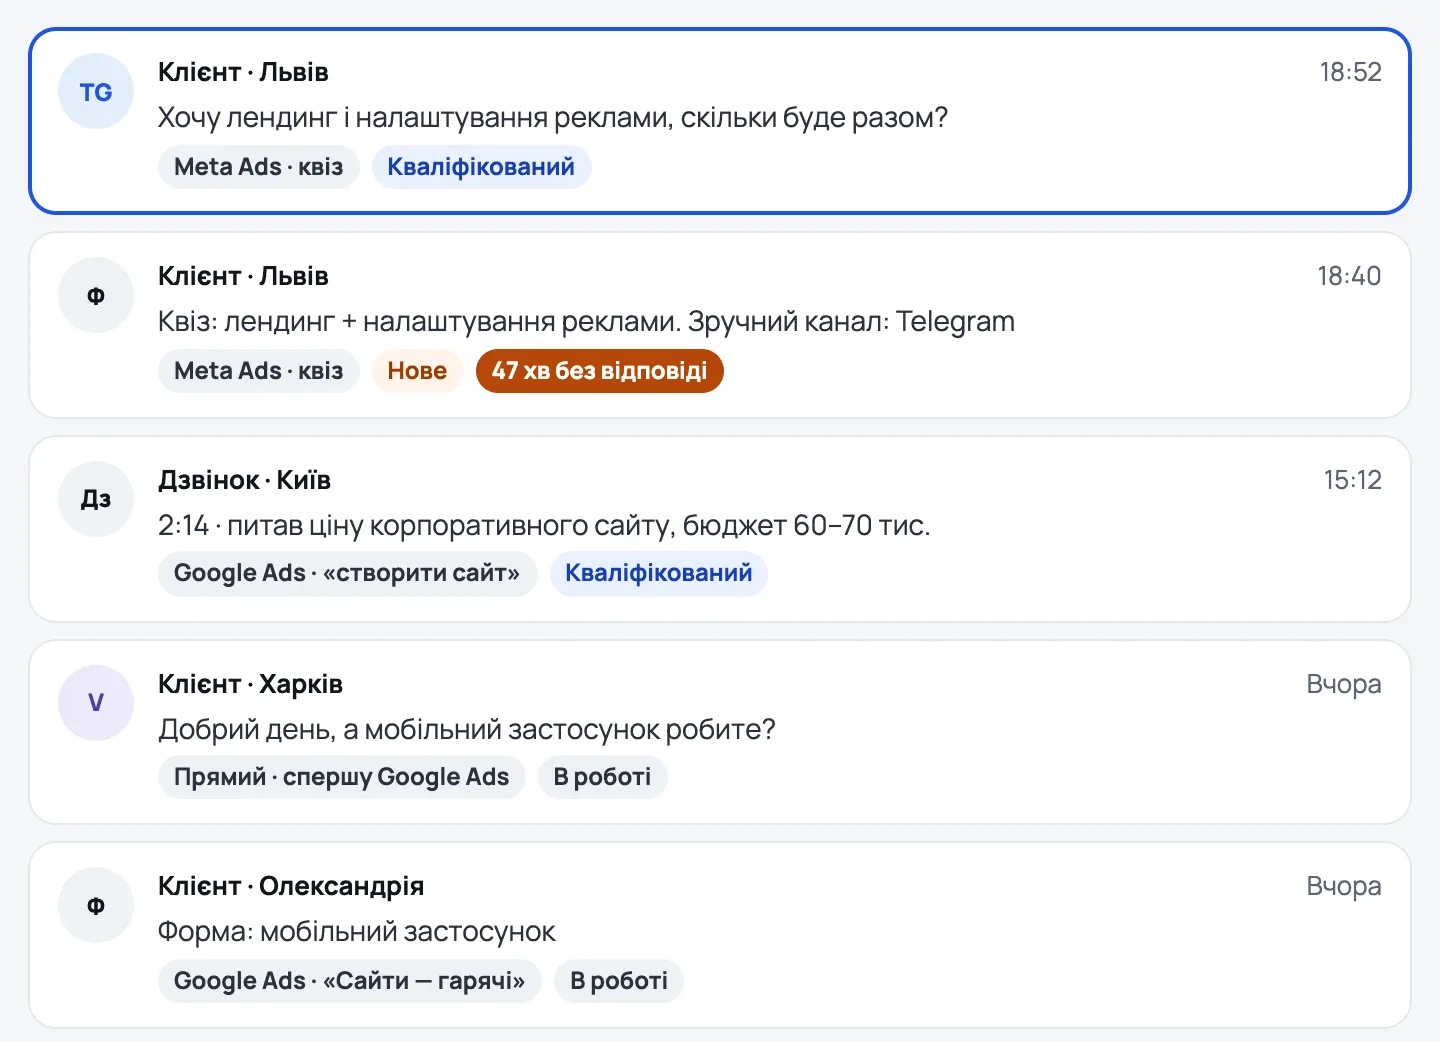
Task: Select the 'Клієнт · Львів' title at 18:52
Action: tap(243, 72)
